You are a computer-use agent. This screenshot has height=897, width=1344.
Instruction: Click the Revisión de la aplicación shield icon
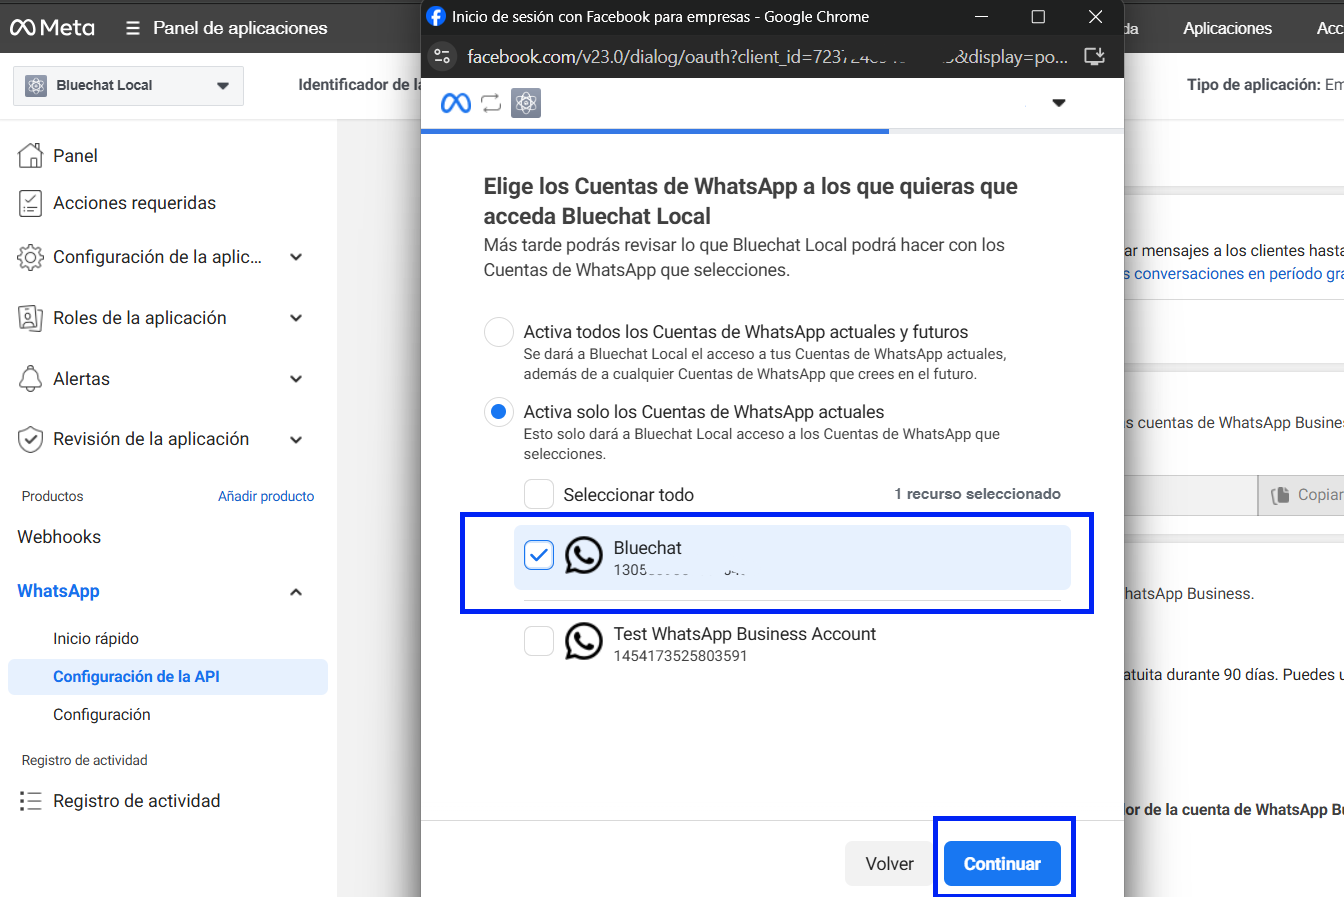point(31,439)
